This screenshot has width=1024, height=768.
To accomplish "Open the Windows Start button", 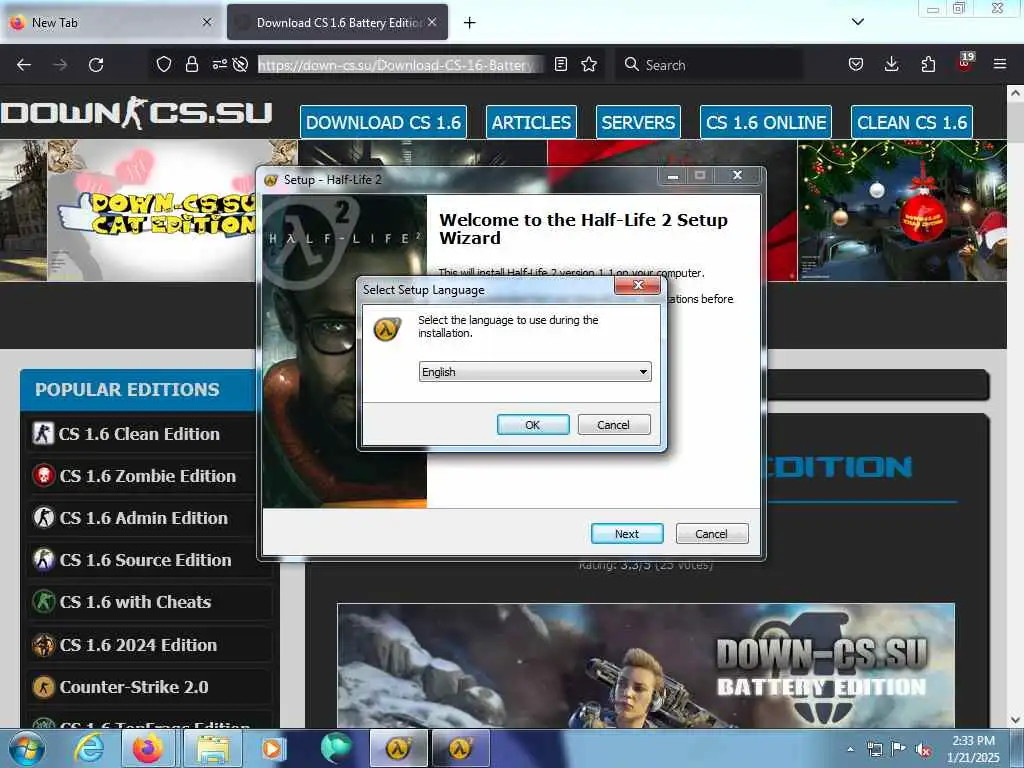I will 27,748.
